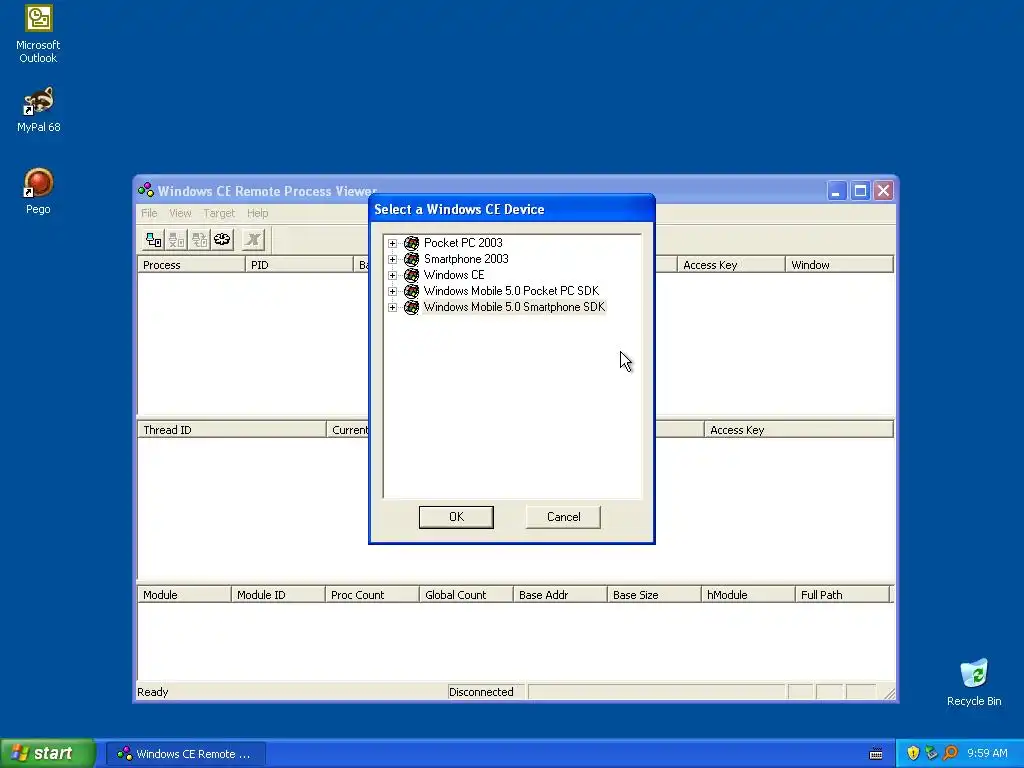Click the Access Key header in process list
1024x768 pixels.
tap(731, 264)
